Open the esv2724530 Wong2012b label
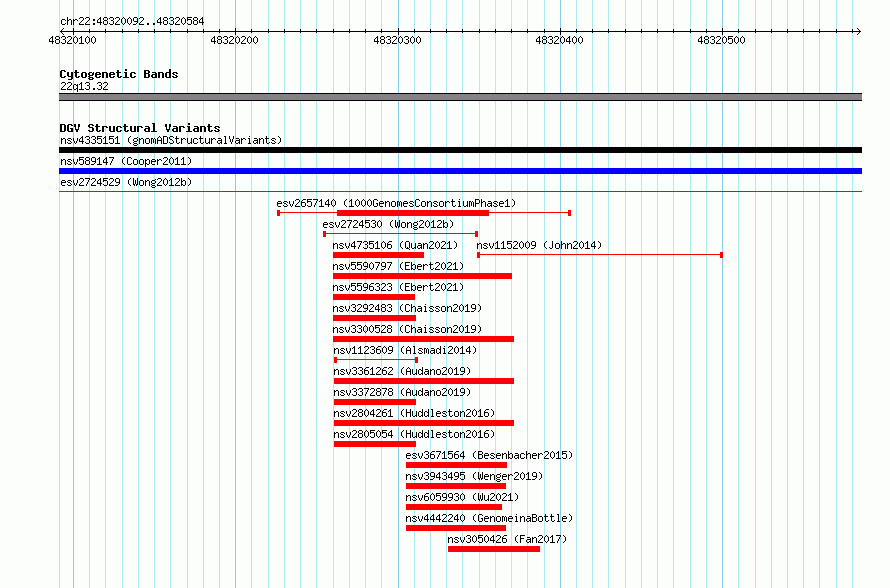Screen dimensions: 890x588 388,224
